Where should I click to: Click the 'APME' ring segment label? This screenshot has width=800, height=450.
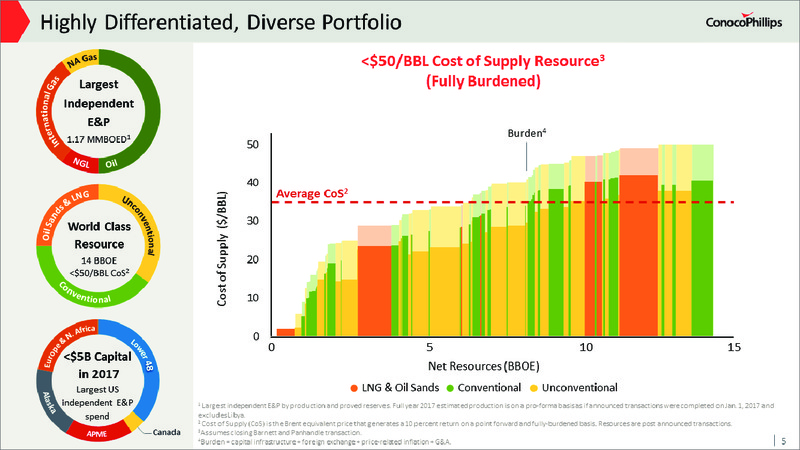(96, 434)
